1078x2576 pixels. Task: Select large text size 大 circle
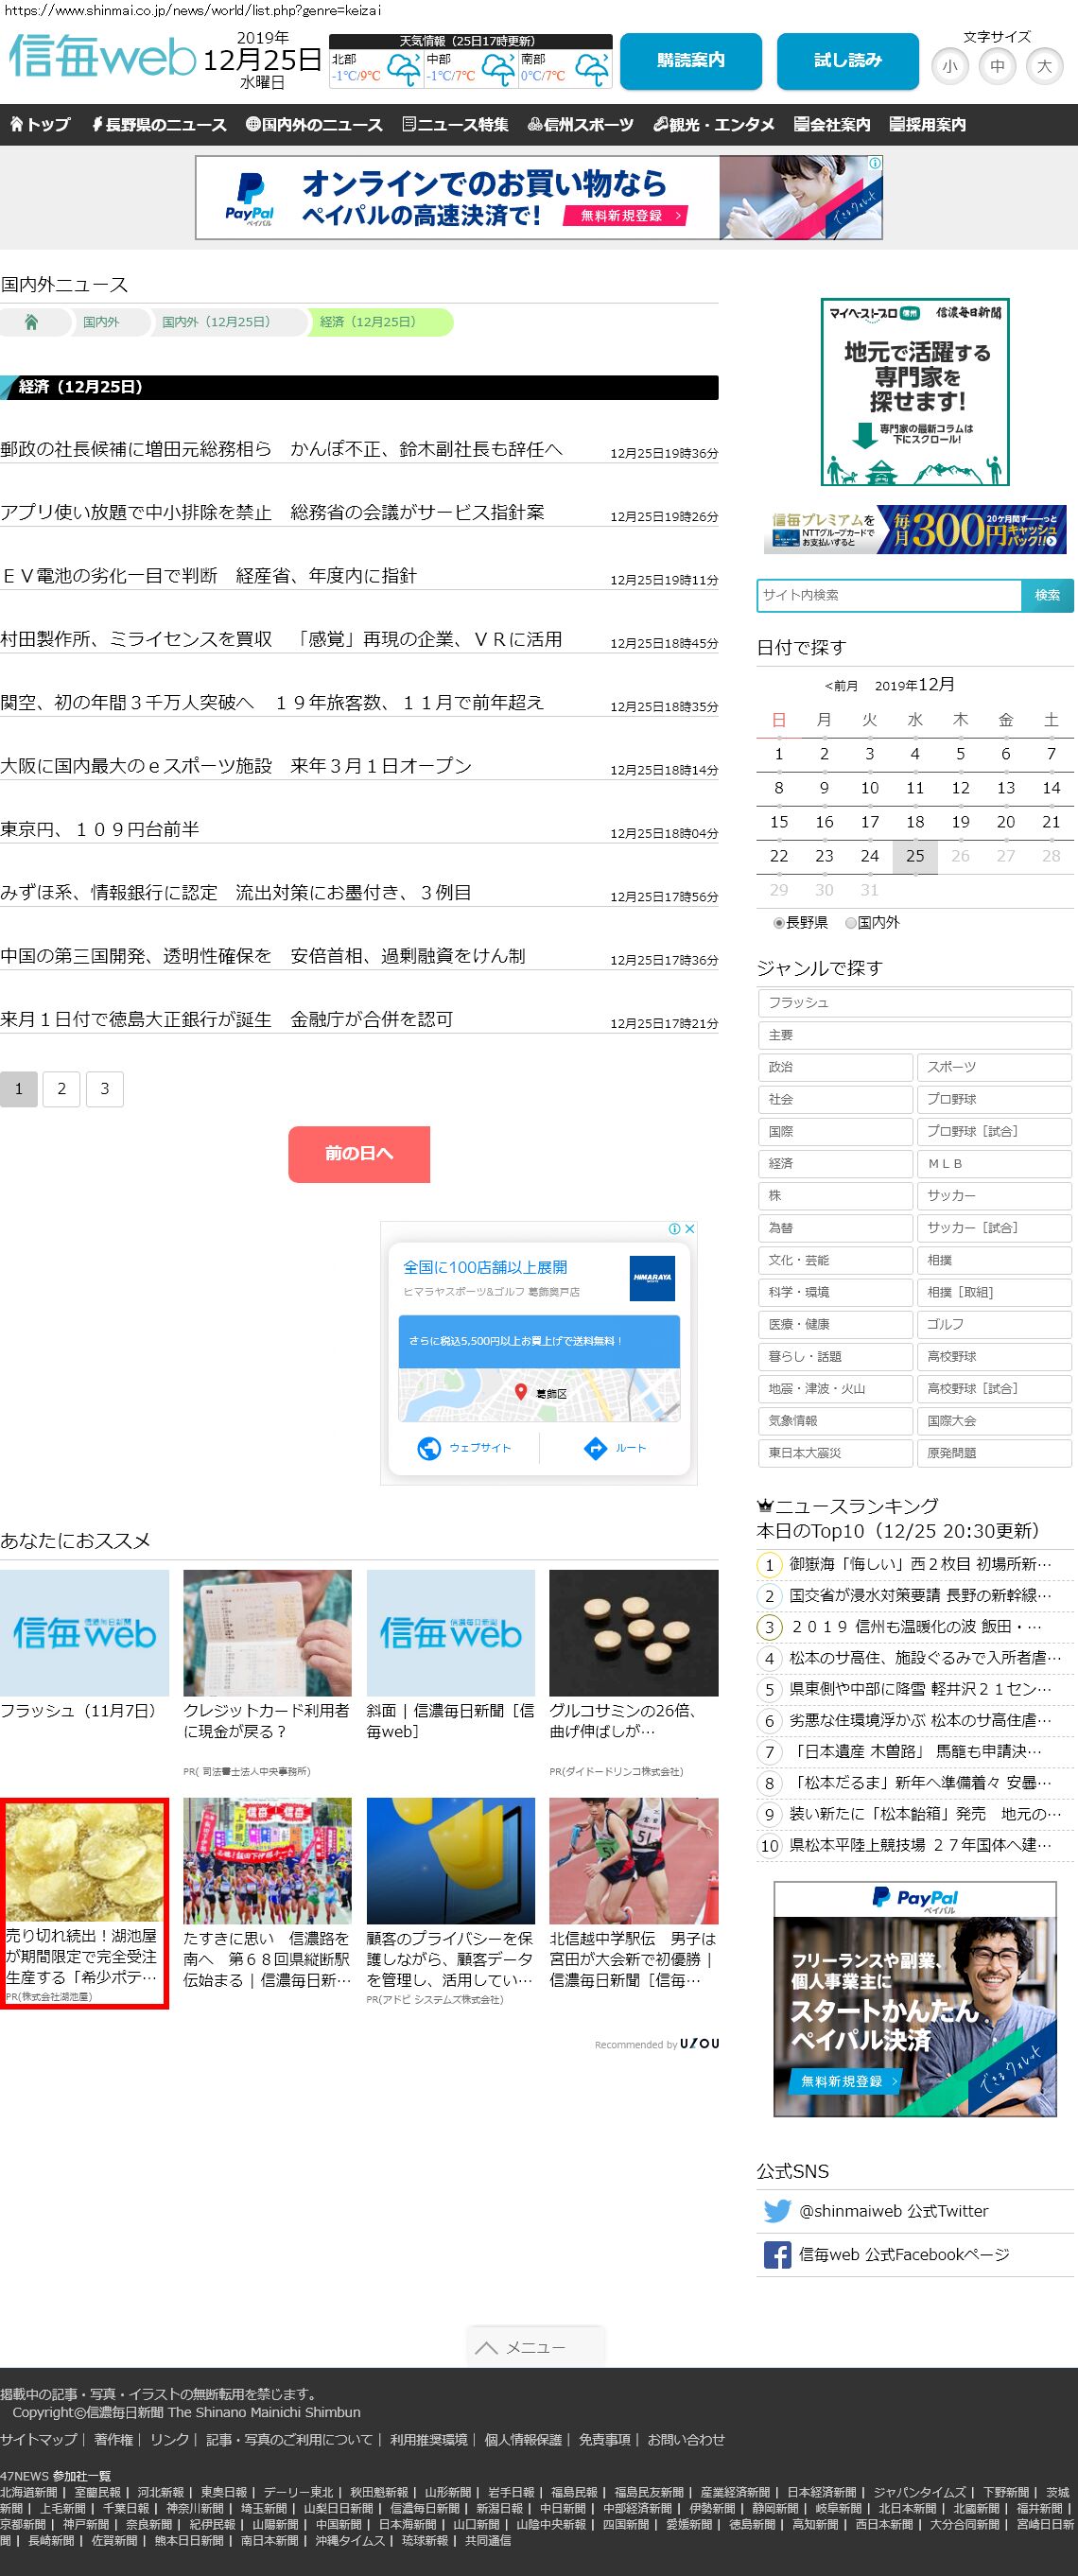(1044, 67)
